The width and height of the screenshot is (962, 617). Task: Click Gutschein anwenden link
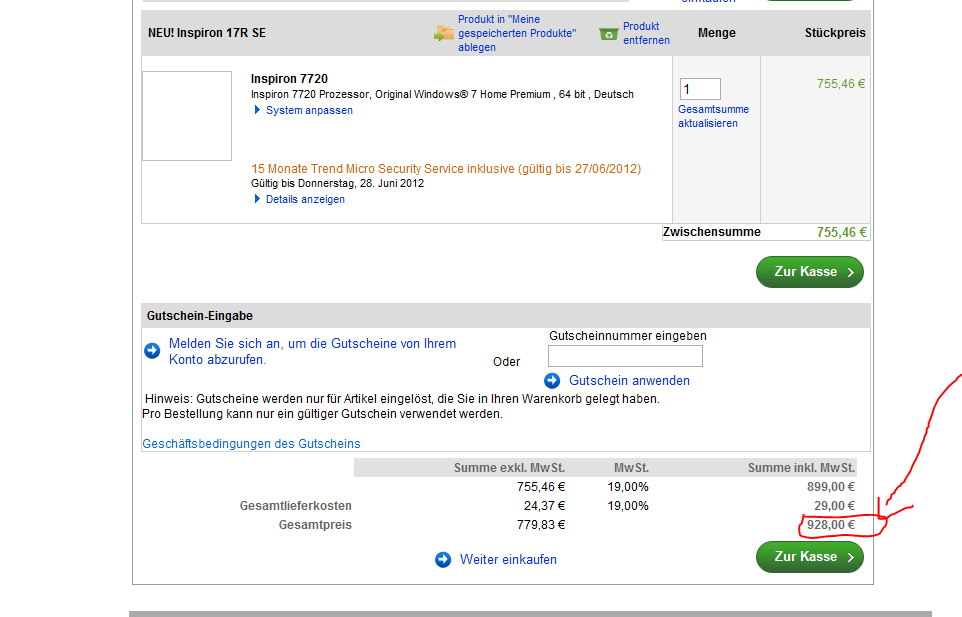(x=629, y=380)
